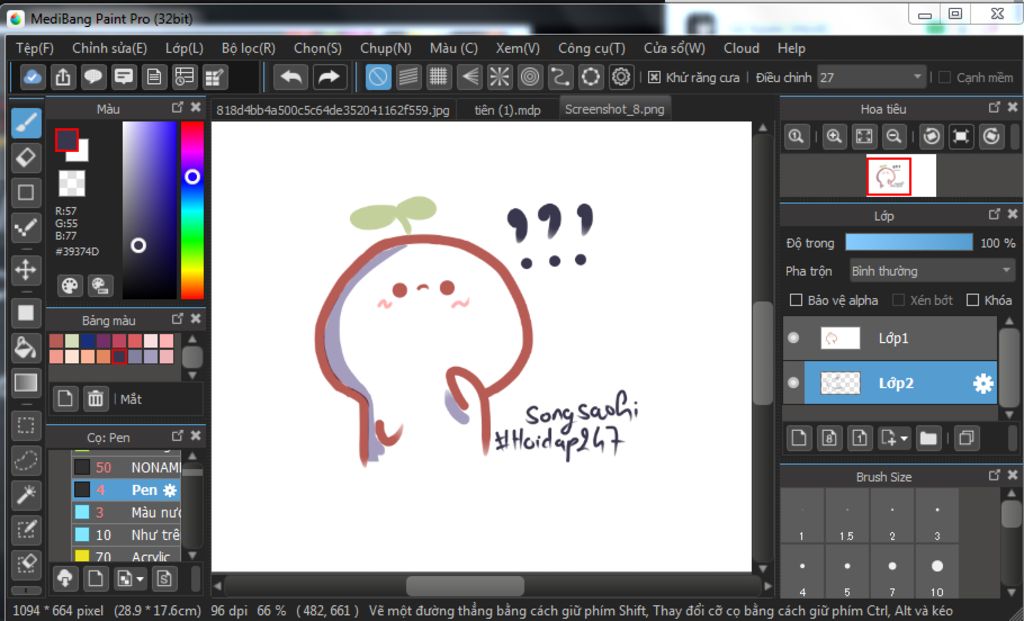Switch to tiên (1).mdp tab

(x=507, y=110)
